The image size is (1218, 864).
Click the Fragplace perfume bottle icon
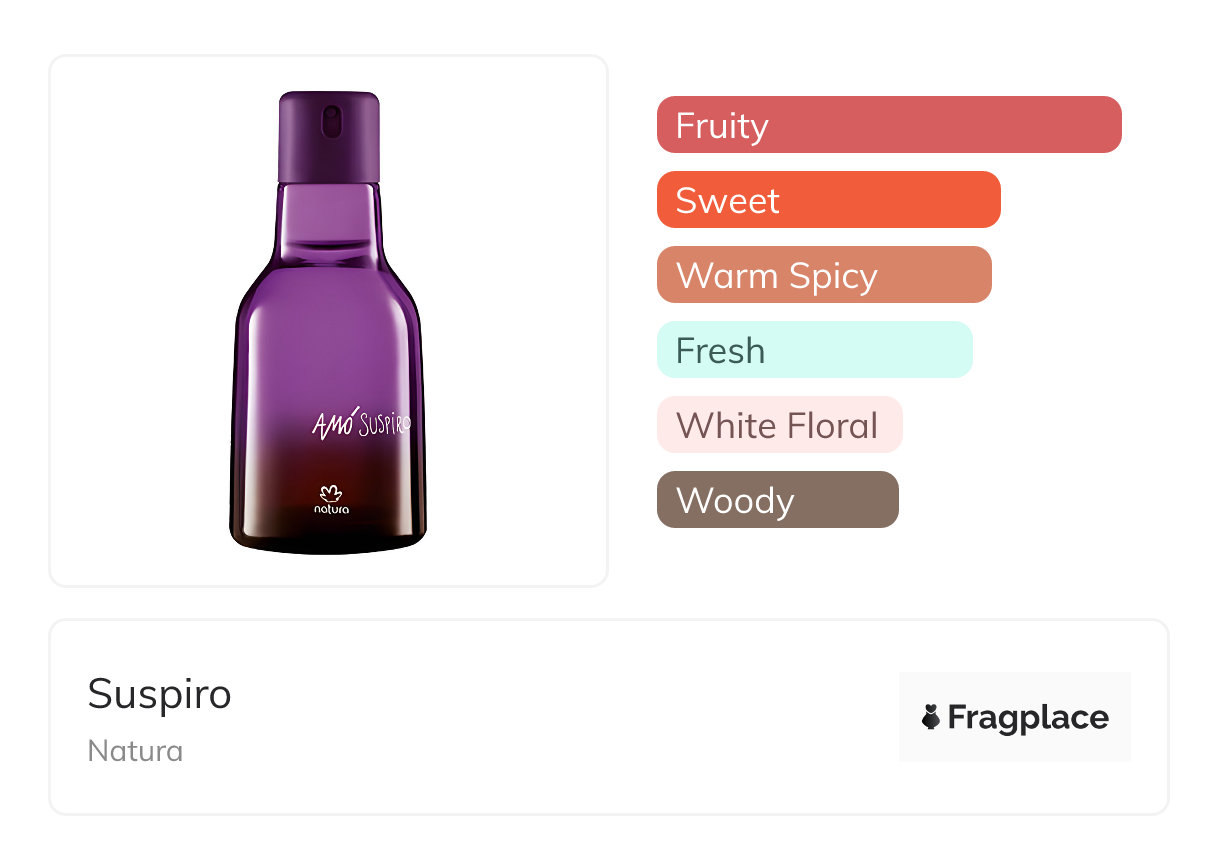(x=931, y=717)
